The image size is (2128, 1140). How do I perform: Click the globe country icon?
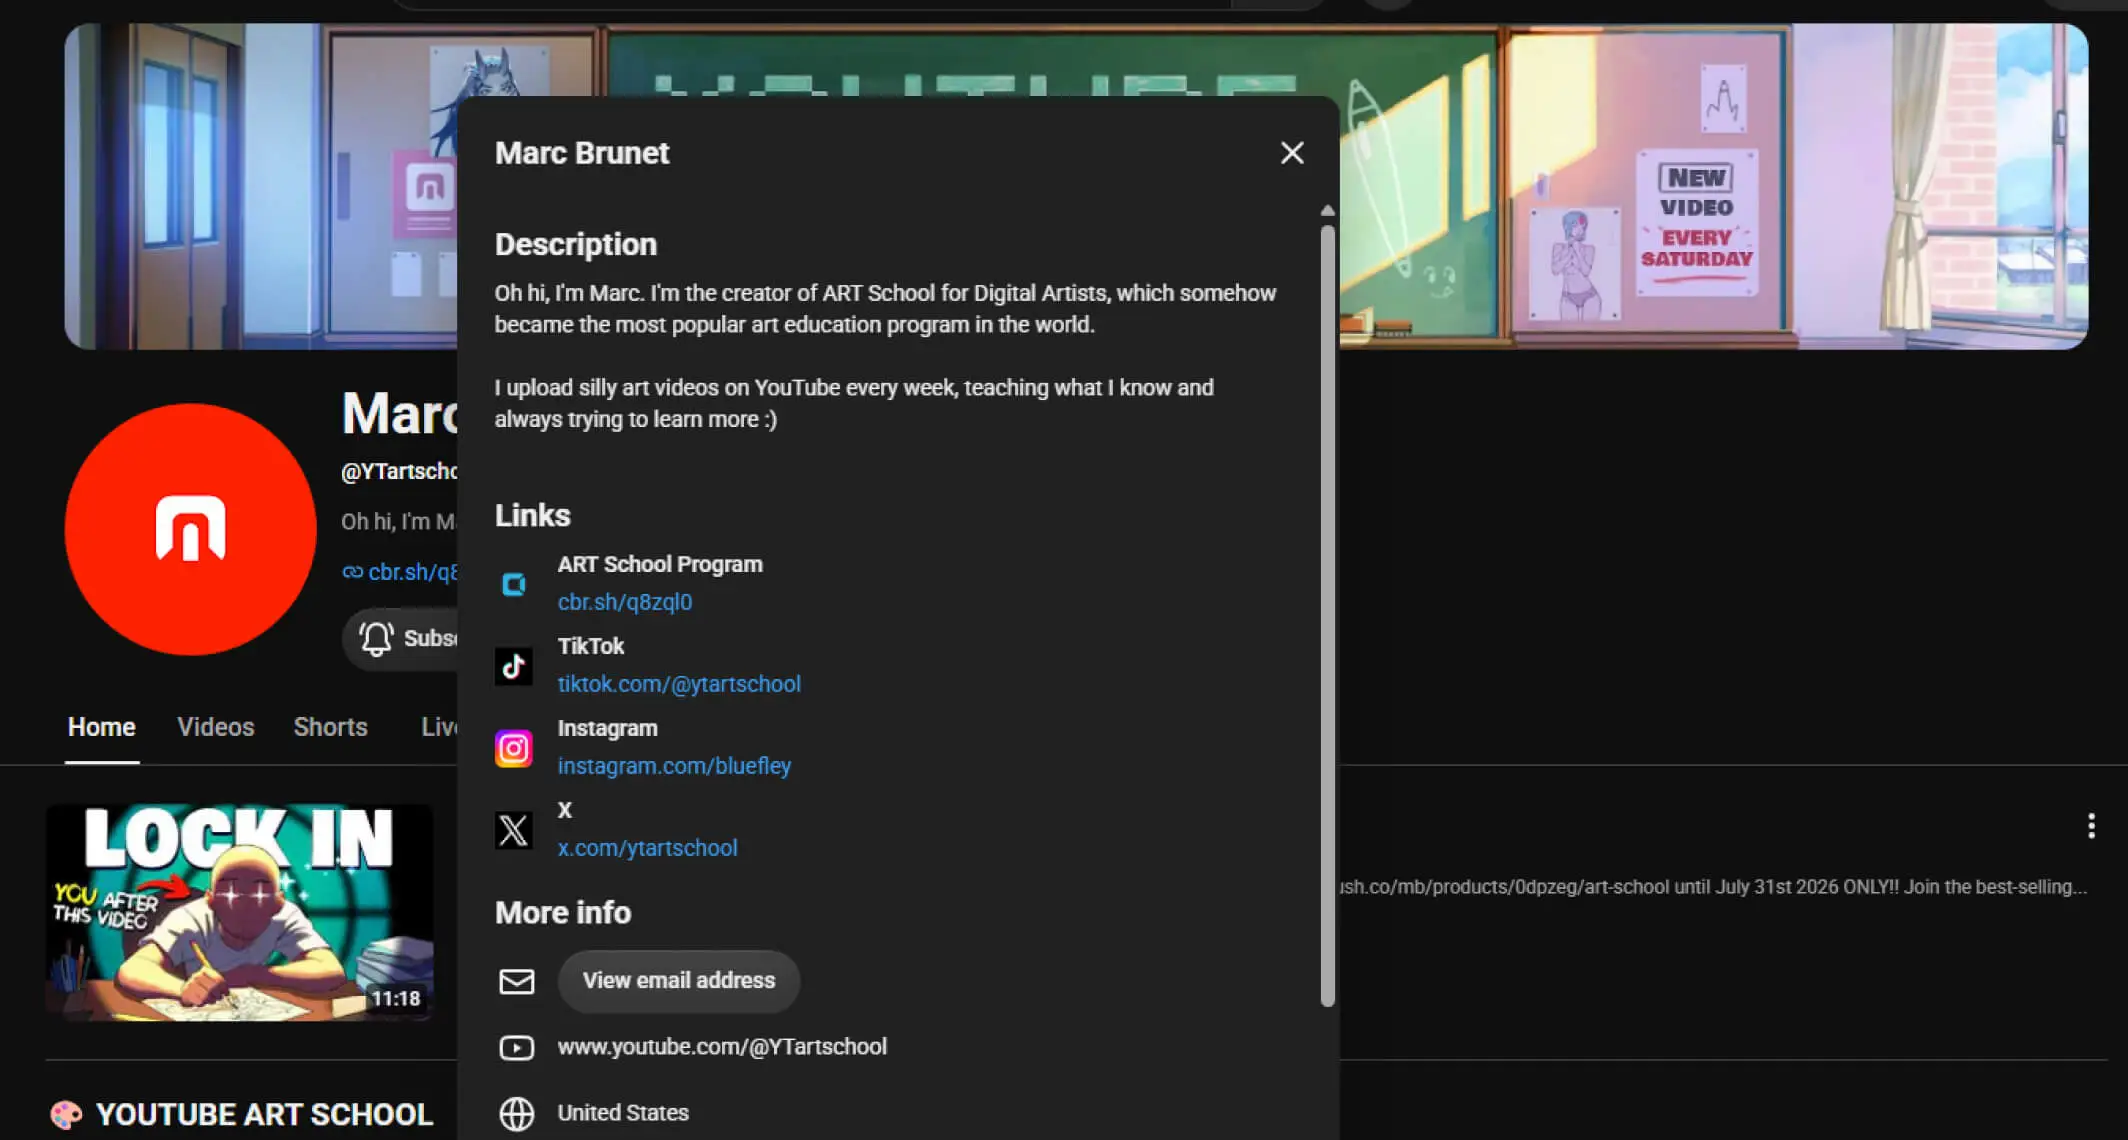tap(517, 1113)
